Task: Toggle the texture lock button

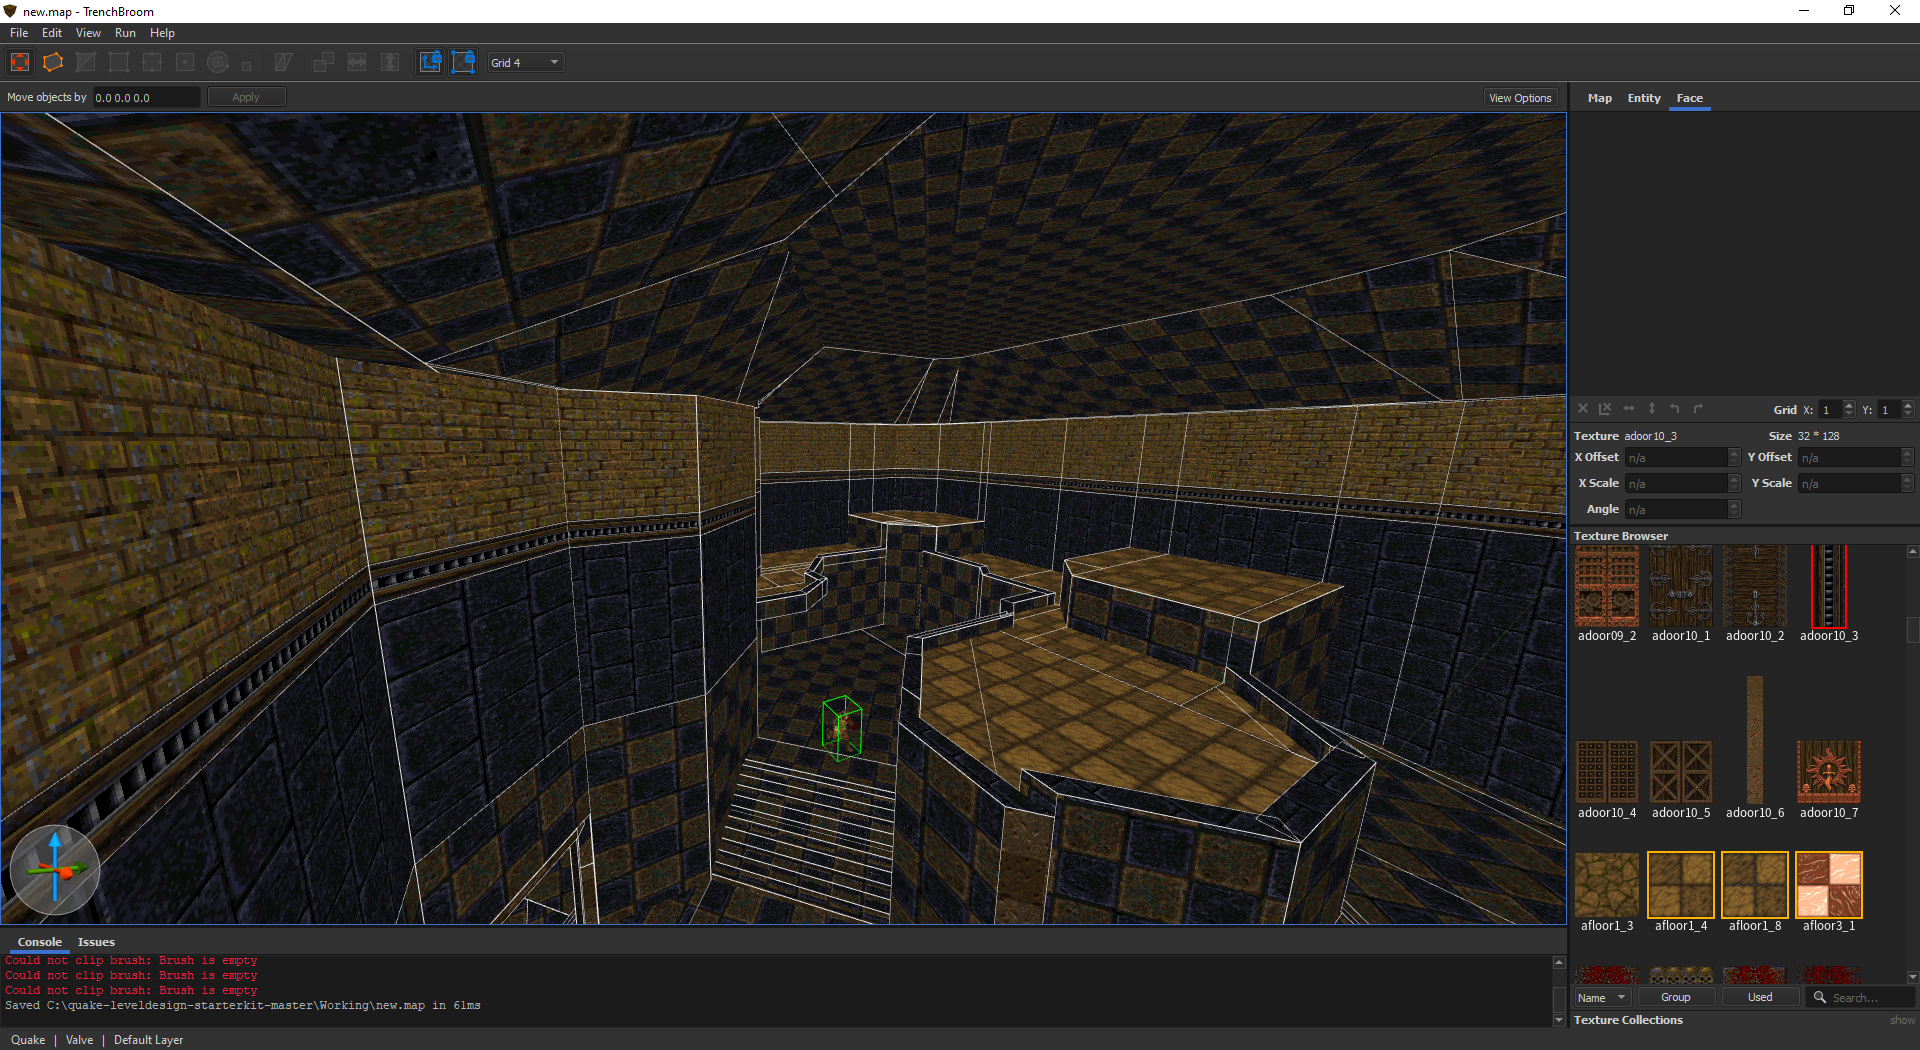Action: (430, 62)
